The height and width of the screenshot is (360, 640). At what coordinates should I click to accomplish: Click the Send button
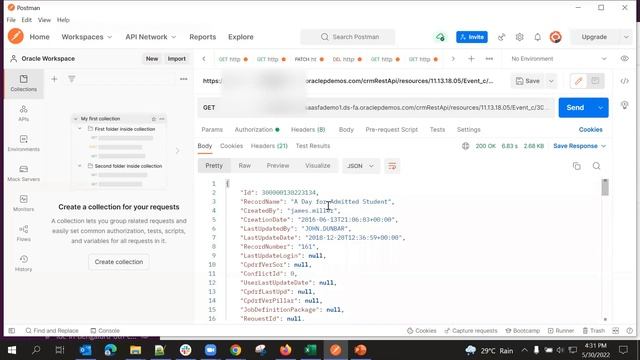point(575,108)
